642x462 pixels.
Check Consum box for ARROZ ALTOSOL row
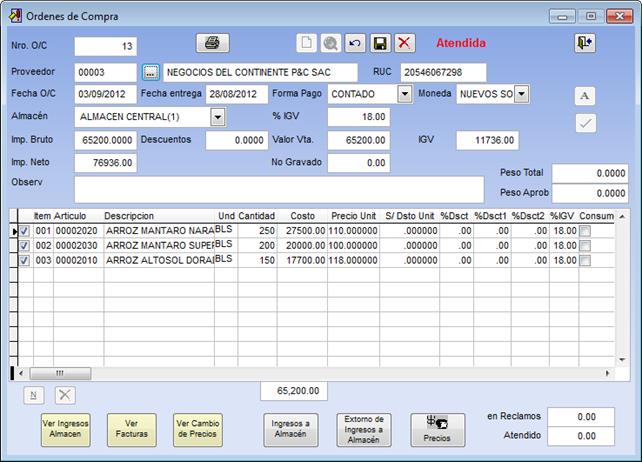point(585,260)
